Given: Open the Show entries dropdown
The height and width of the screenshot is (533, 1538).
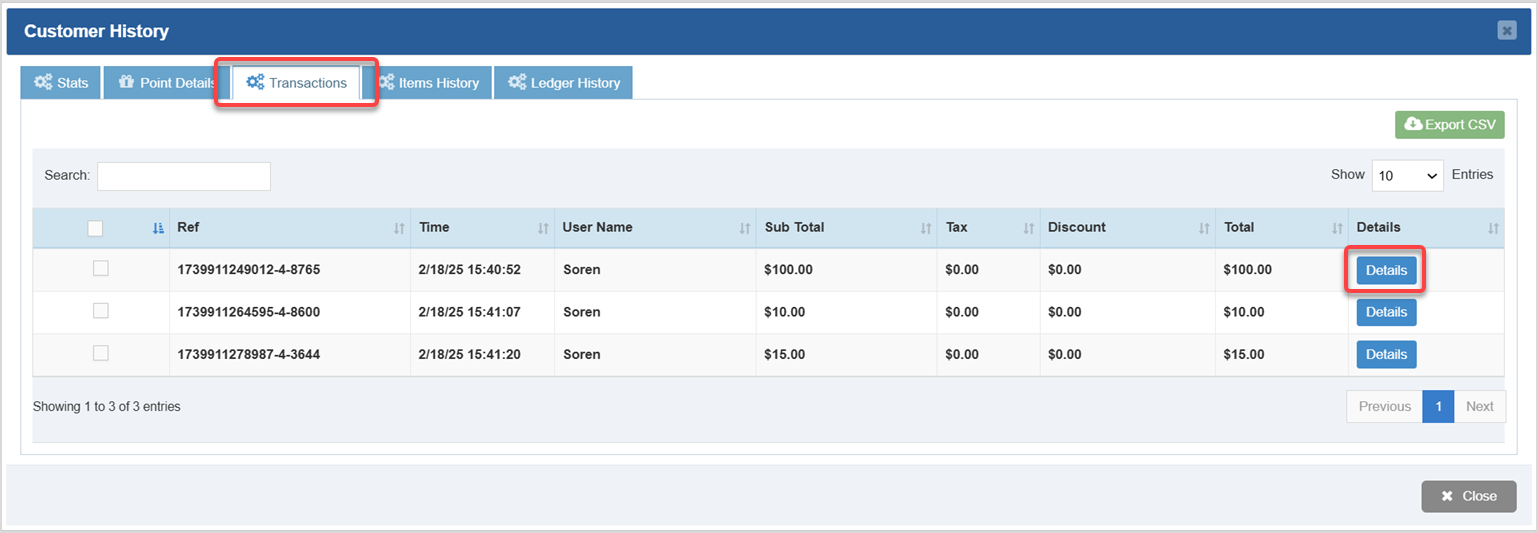Looking at the screenshot, I should (x=1408, y=175).
